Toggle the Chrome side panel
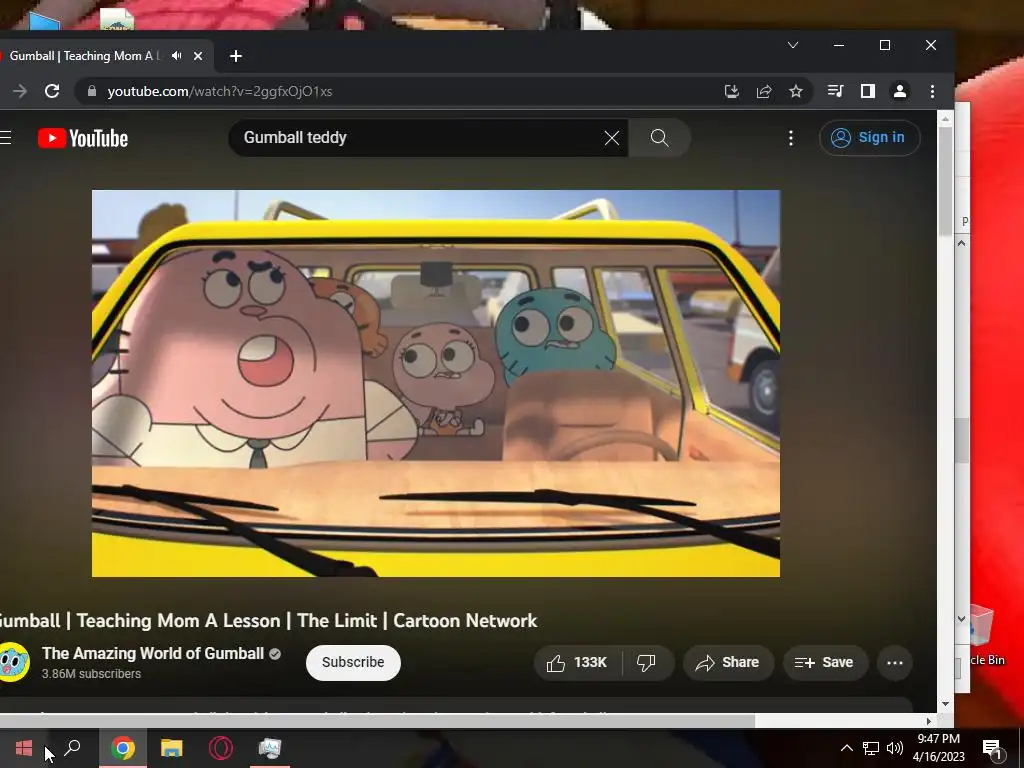 (867, 91)
